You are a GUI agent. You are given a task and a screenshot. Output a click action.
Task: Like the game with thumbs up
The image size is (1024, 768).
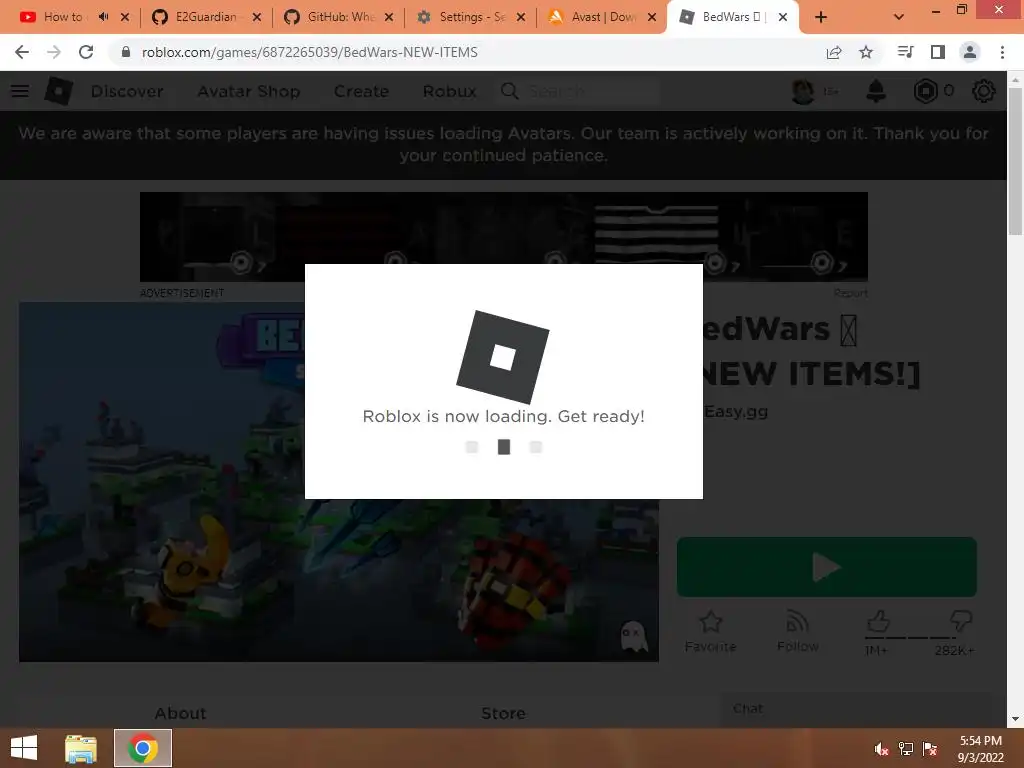coord(878,621)
